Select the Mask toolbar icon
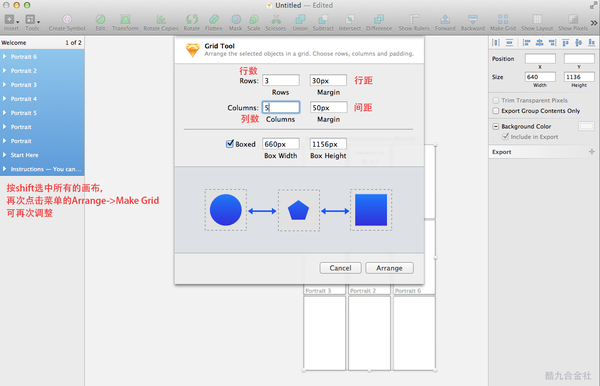Image resolution: width=600 pixels, height=386 pixels. coord(236,23)
